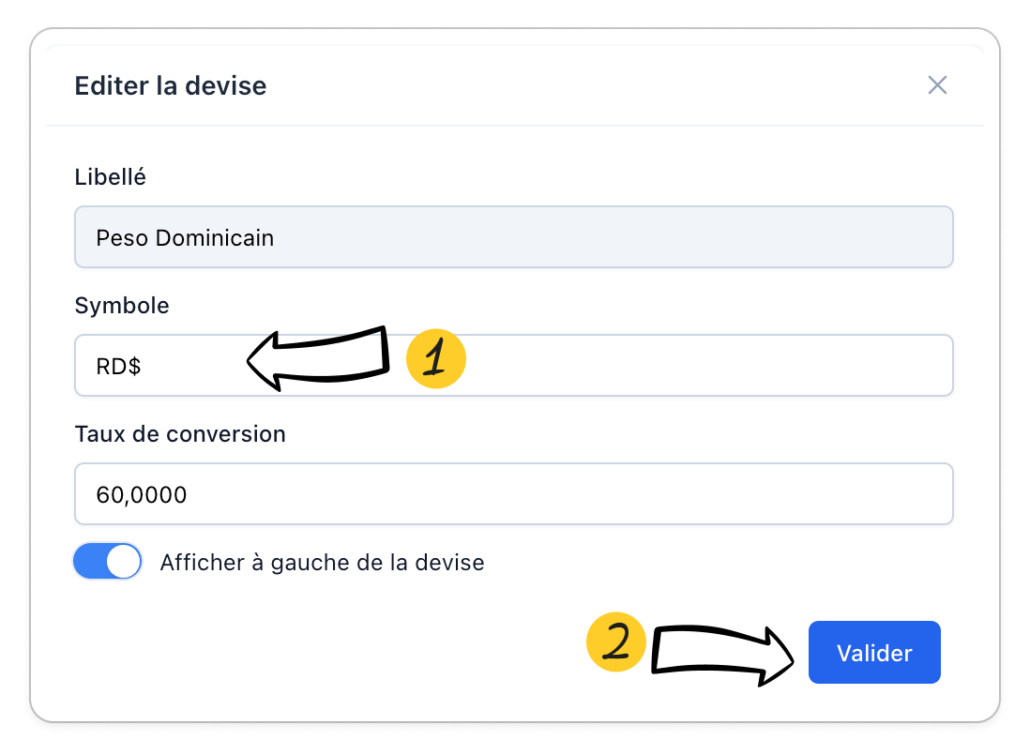
Task: Click the white knob of the blue switch
Action: (123, 562)
